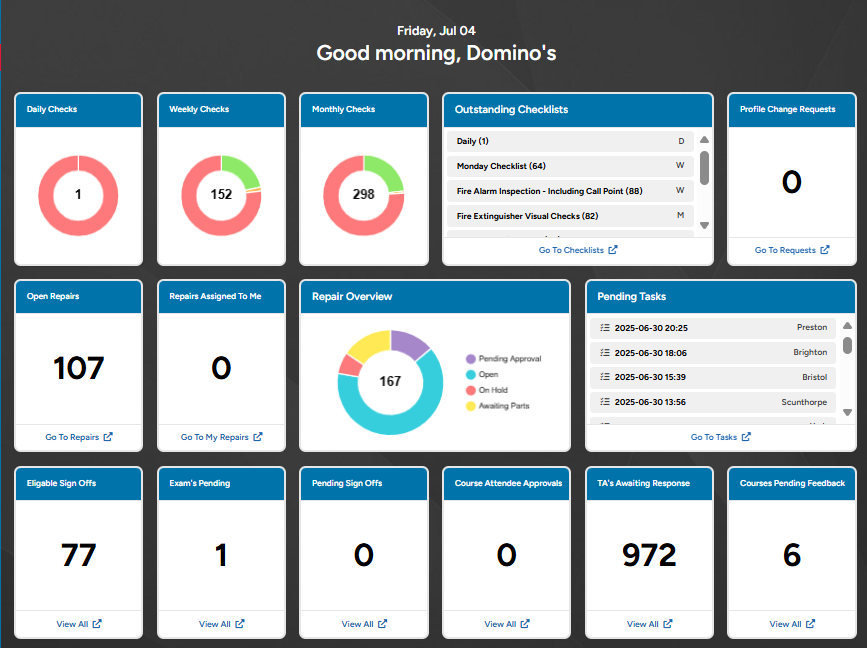Select the Scunthorpe pending task row
Viewport: 867px width, 648px height.
pos(713,402)
